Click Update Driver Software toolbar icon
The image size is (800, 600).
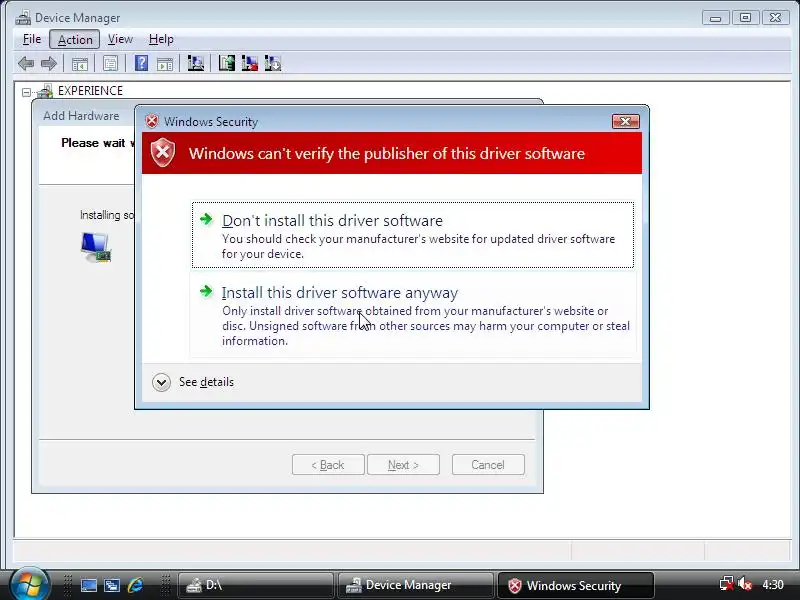[x=227, y=63]
